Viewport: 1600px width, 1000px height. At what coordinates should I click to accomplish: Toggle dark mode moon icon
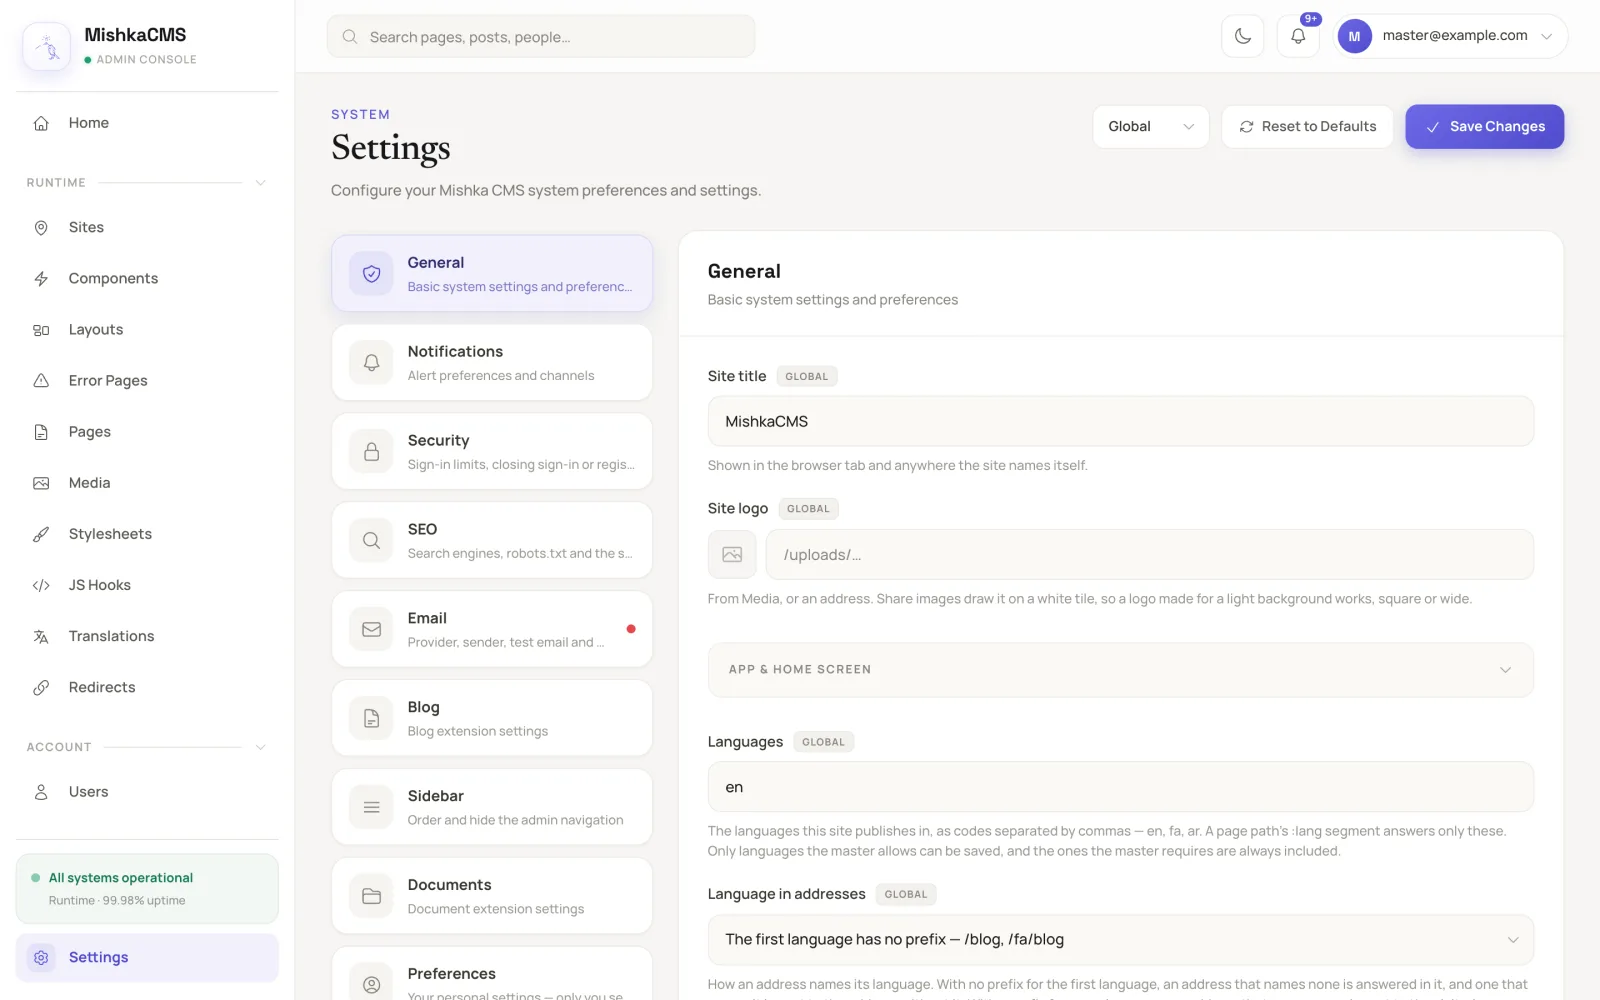[1243, 36]
